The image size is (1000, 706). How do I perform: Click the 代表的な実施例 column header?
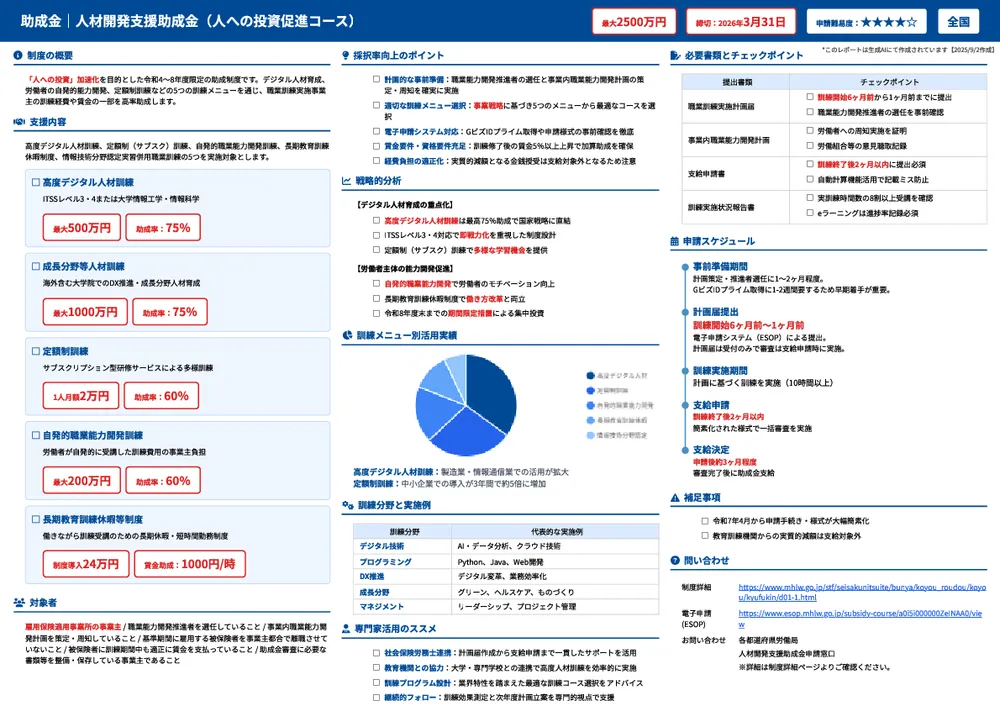pos(557,532)
